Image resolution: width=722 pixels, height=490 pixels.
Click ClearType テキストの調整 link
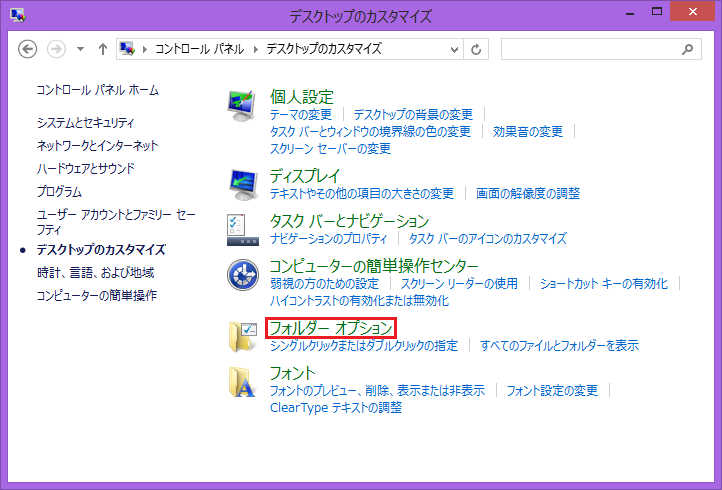click(x=335, y=407)
